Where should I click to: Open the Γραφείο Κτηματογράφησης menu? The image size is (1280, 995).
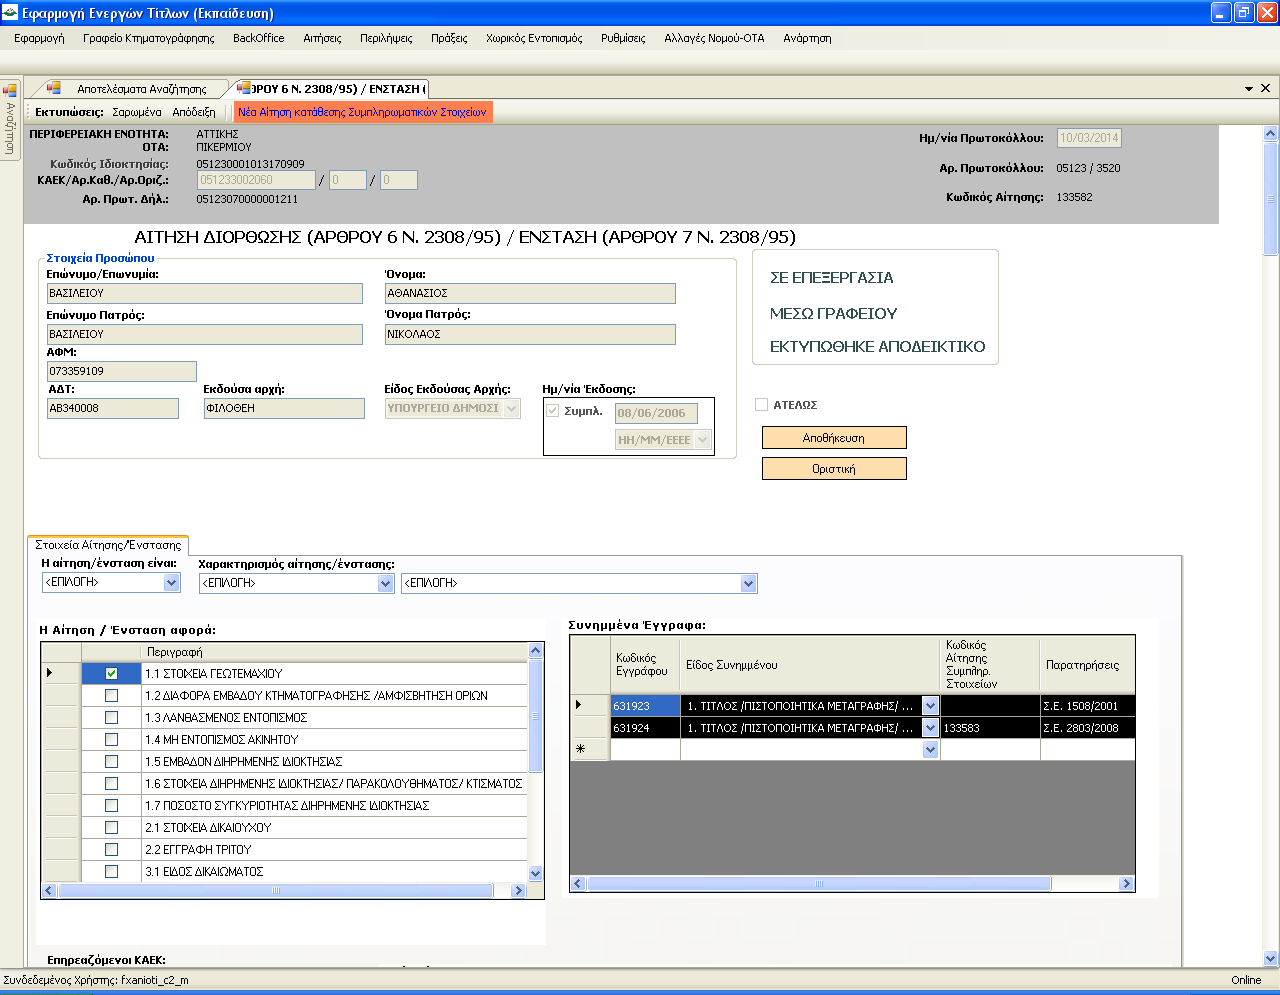pyautogui.click(x=149, y=38)
